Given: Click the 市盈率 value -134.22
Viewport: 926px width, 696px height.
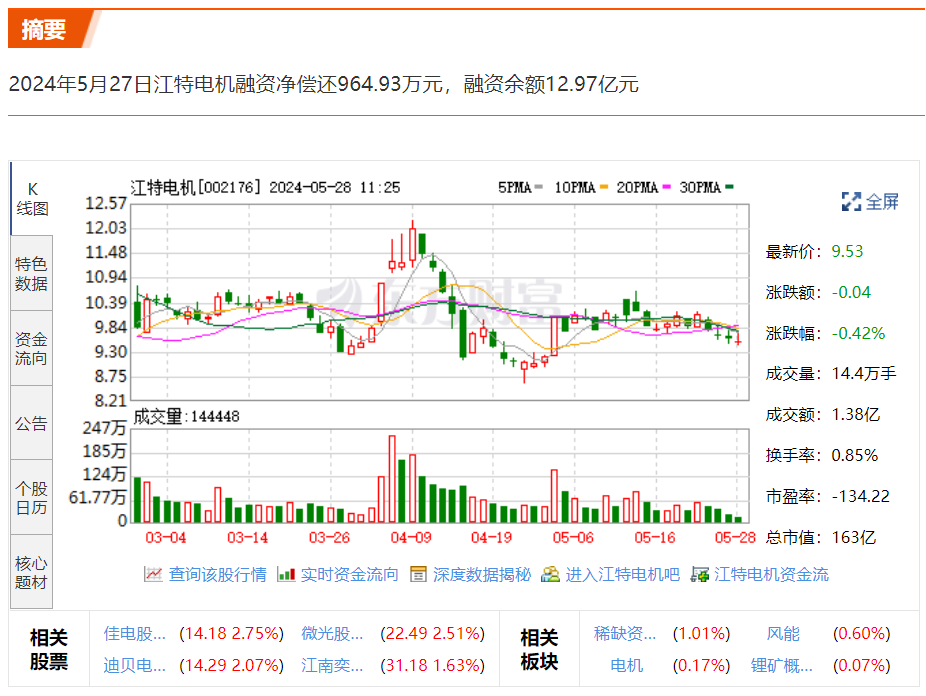Looking at the screenshot, I should pos(860,496).
